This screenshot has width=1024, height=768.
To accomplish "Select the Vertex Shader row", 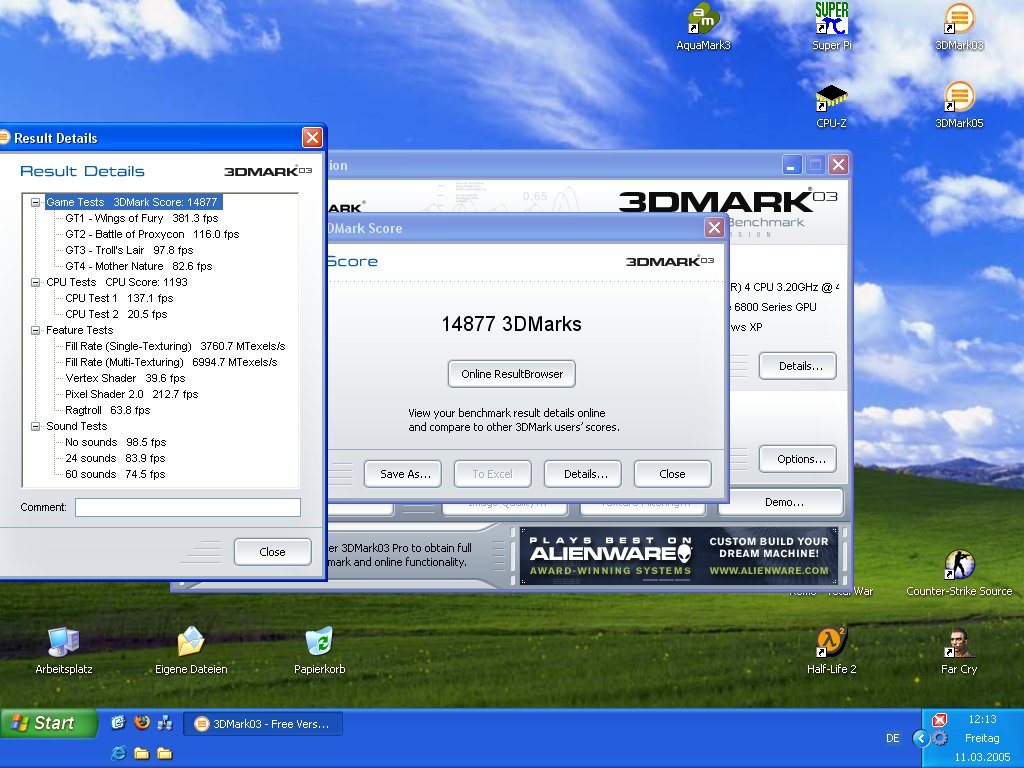I will click(125, 378).
